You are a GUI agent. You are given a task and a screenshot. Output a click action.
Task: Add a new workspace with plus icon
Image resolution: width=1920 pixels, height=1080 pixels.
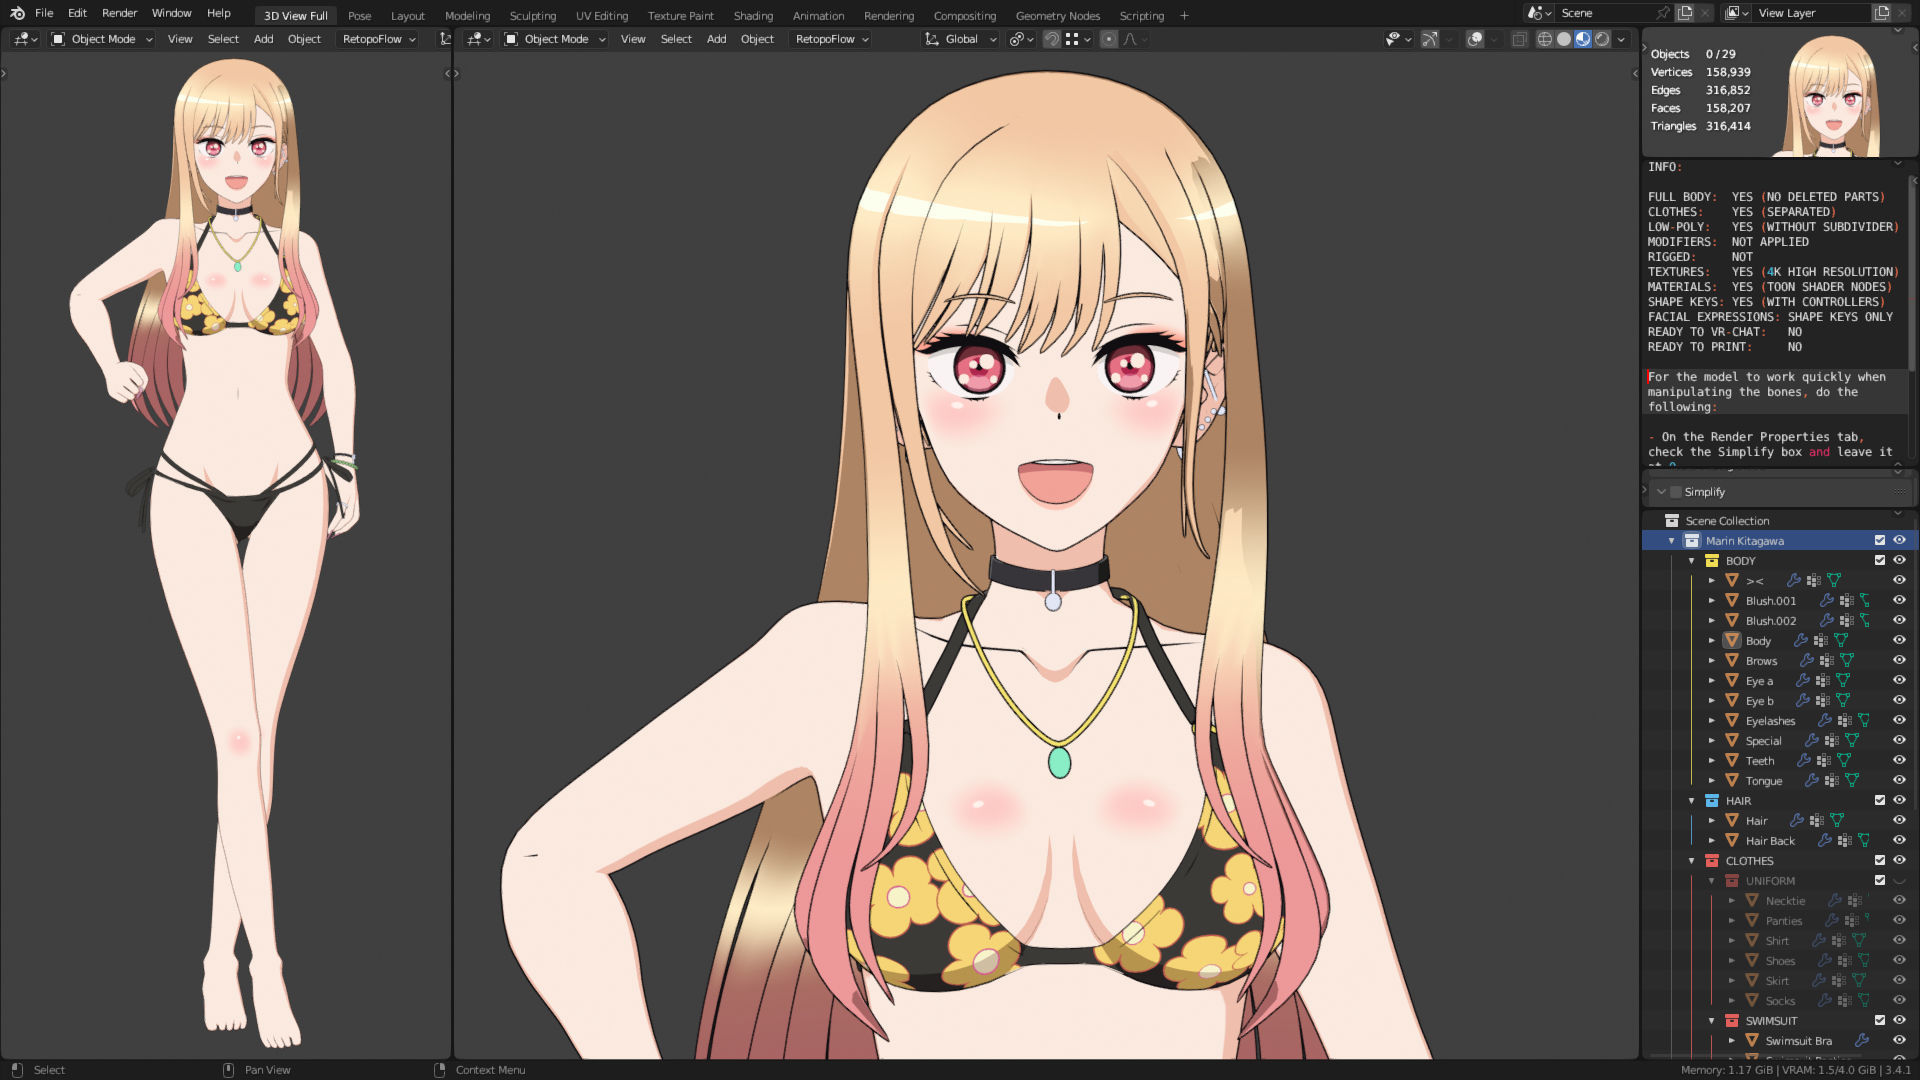[1184, 15]
